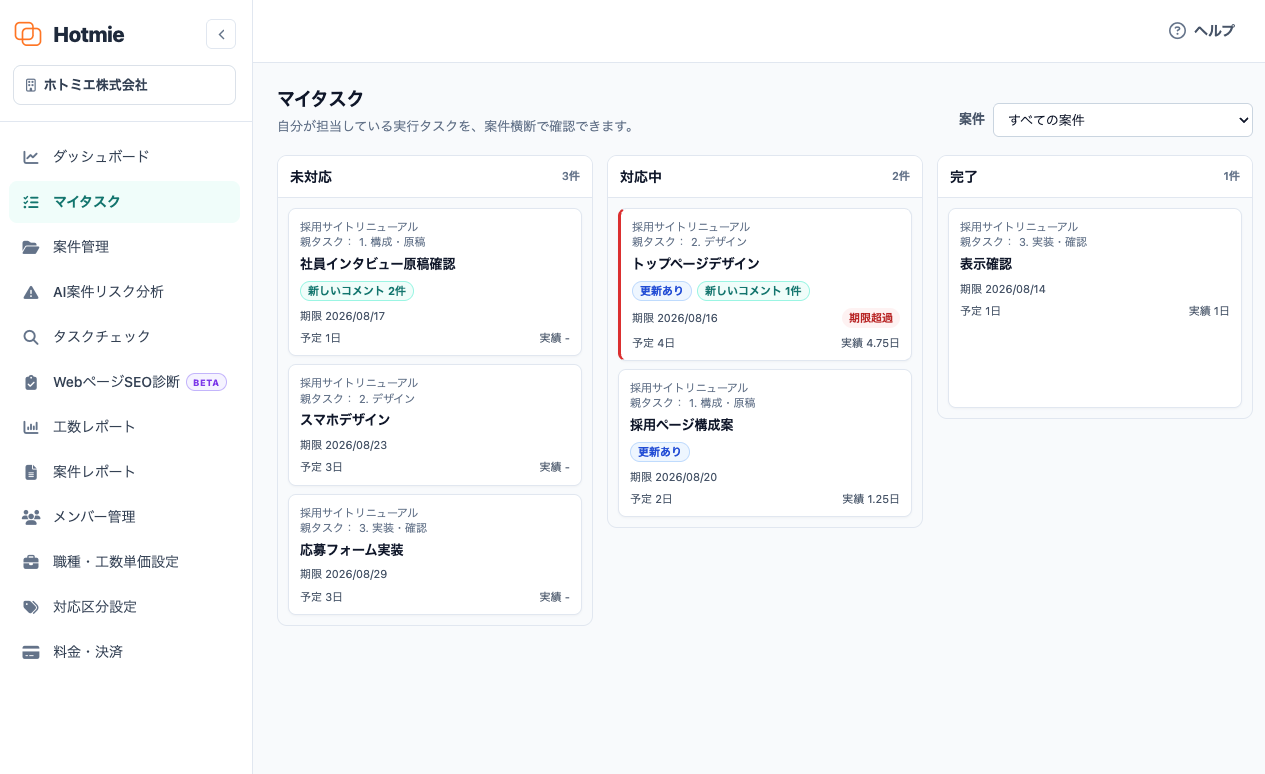Open the 案件管理 menu item
The image size is (1265, 774).
124,247
